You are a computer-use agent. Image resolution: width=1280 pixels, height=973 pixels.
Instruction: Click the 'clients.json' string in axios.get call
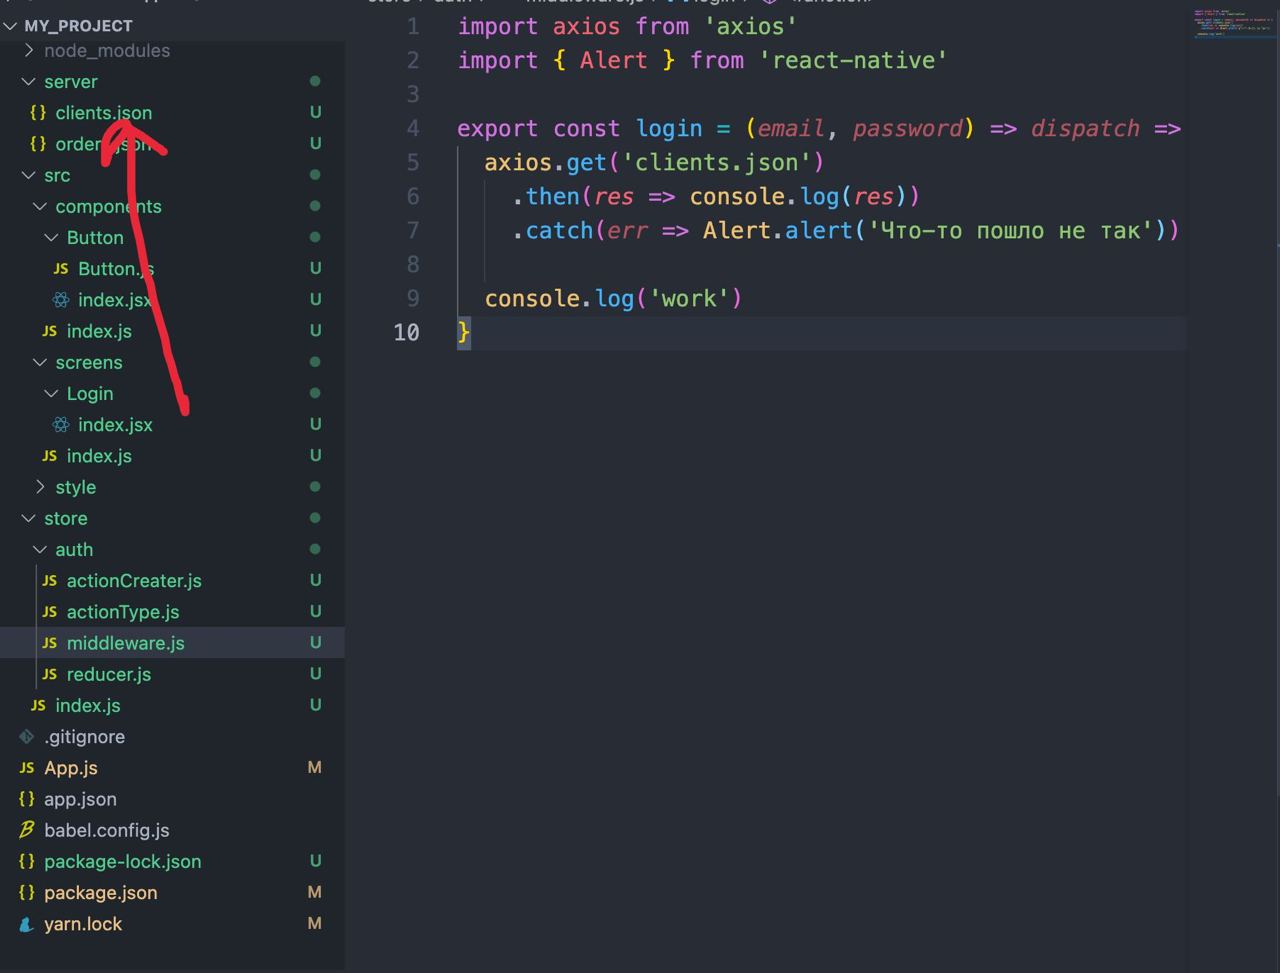click(x=723, y=162)
